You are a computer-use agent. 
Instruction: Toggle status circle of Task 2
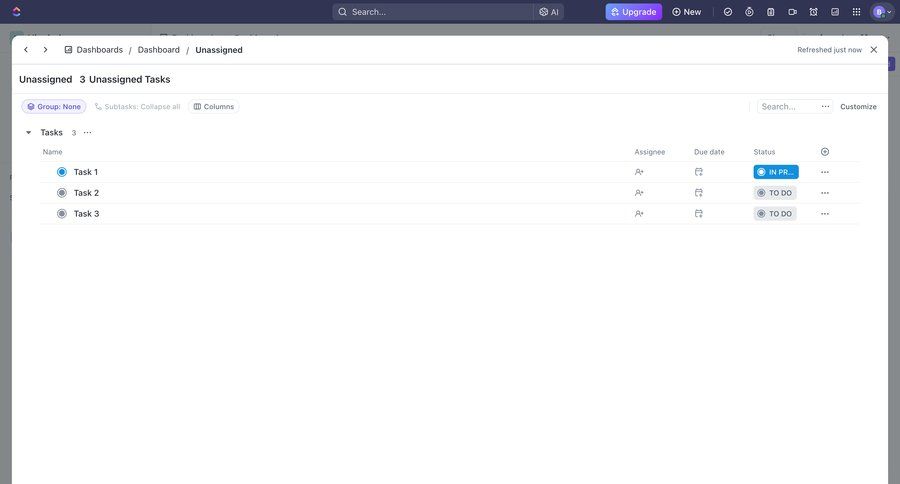point(62,193)
